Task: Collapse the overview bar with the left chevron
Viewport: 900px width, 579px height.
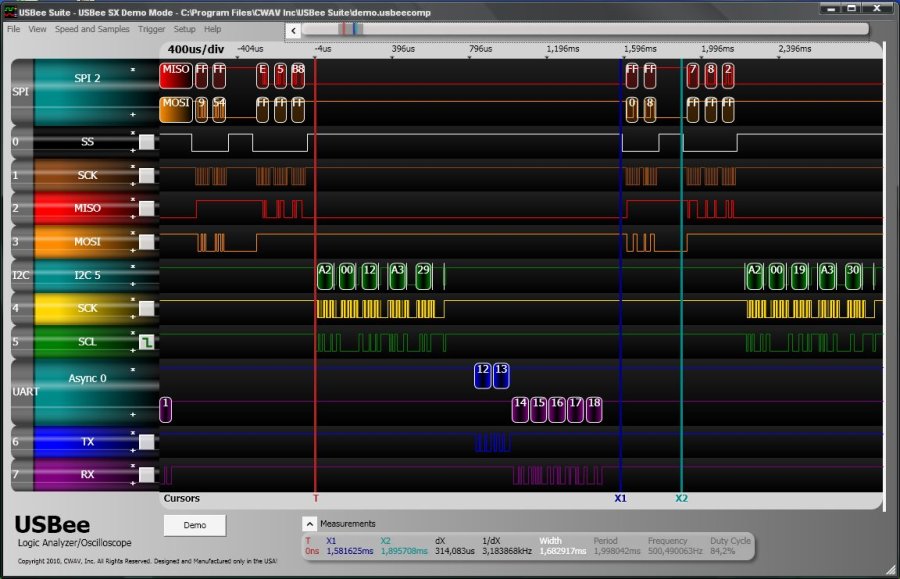Action: [293, 31]
